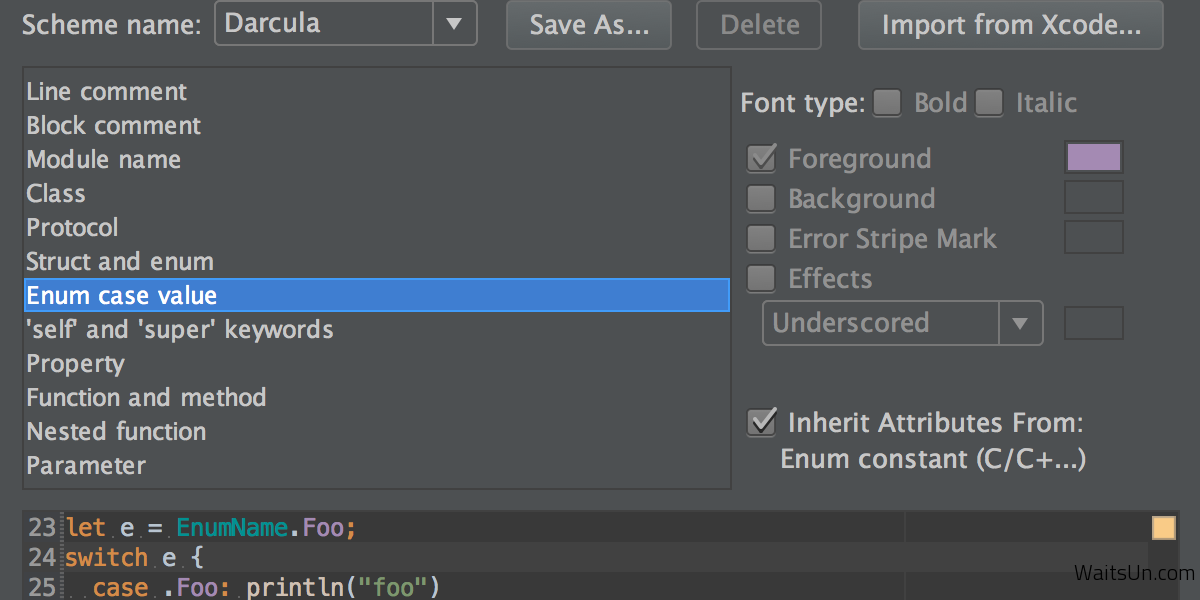
Task: Open the purple Foreground color swatch
Action: (1094, 158)
